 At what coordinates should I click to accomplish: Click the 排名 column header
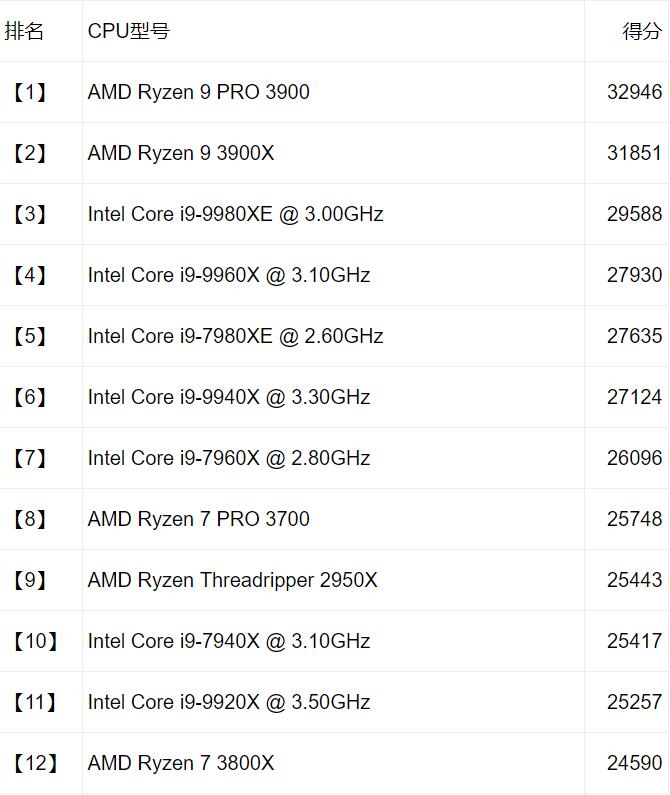tap(25, 31)
